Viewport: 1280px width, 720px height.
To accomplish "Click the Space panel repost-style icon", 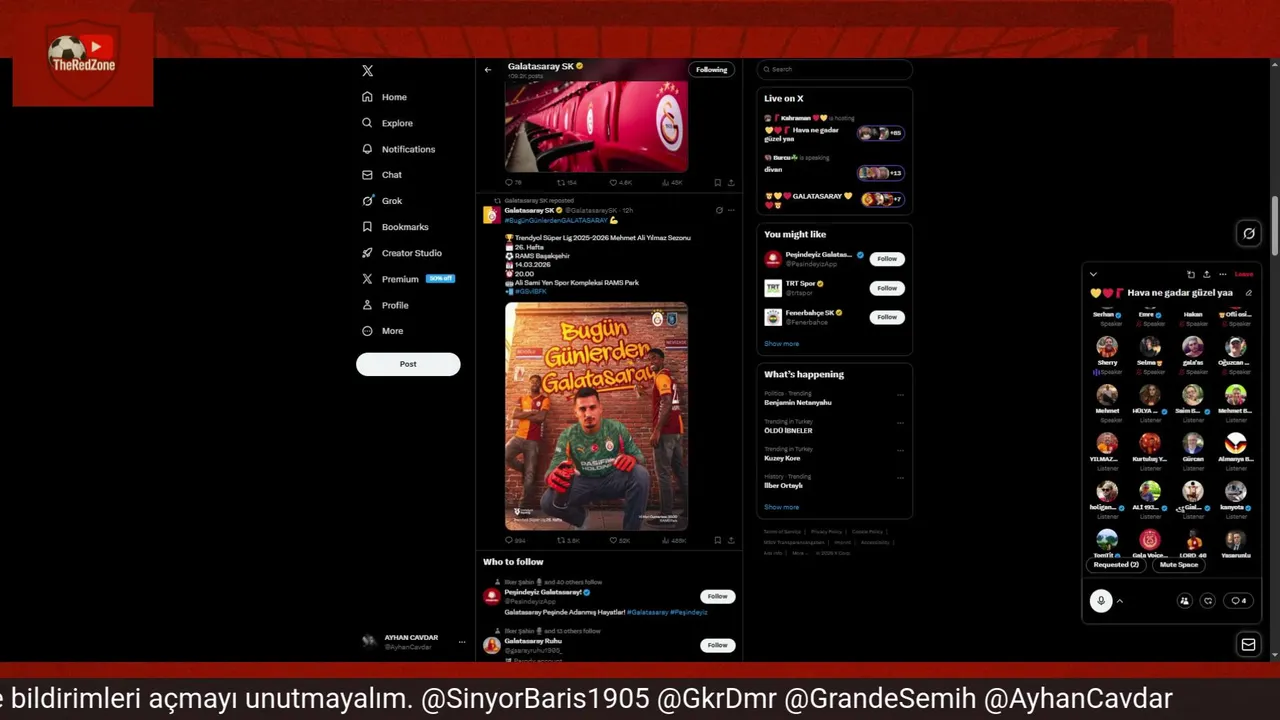I will click(1191, 274).
